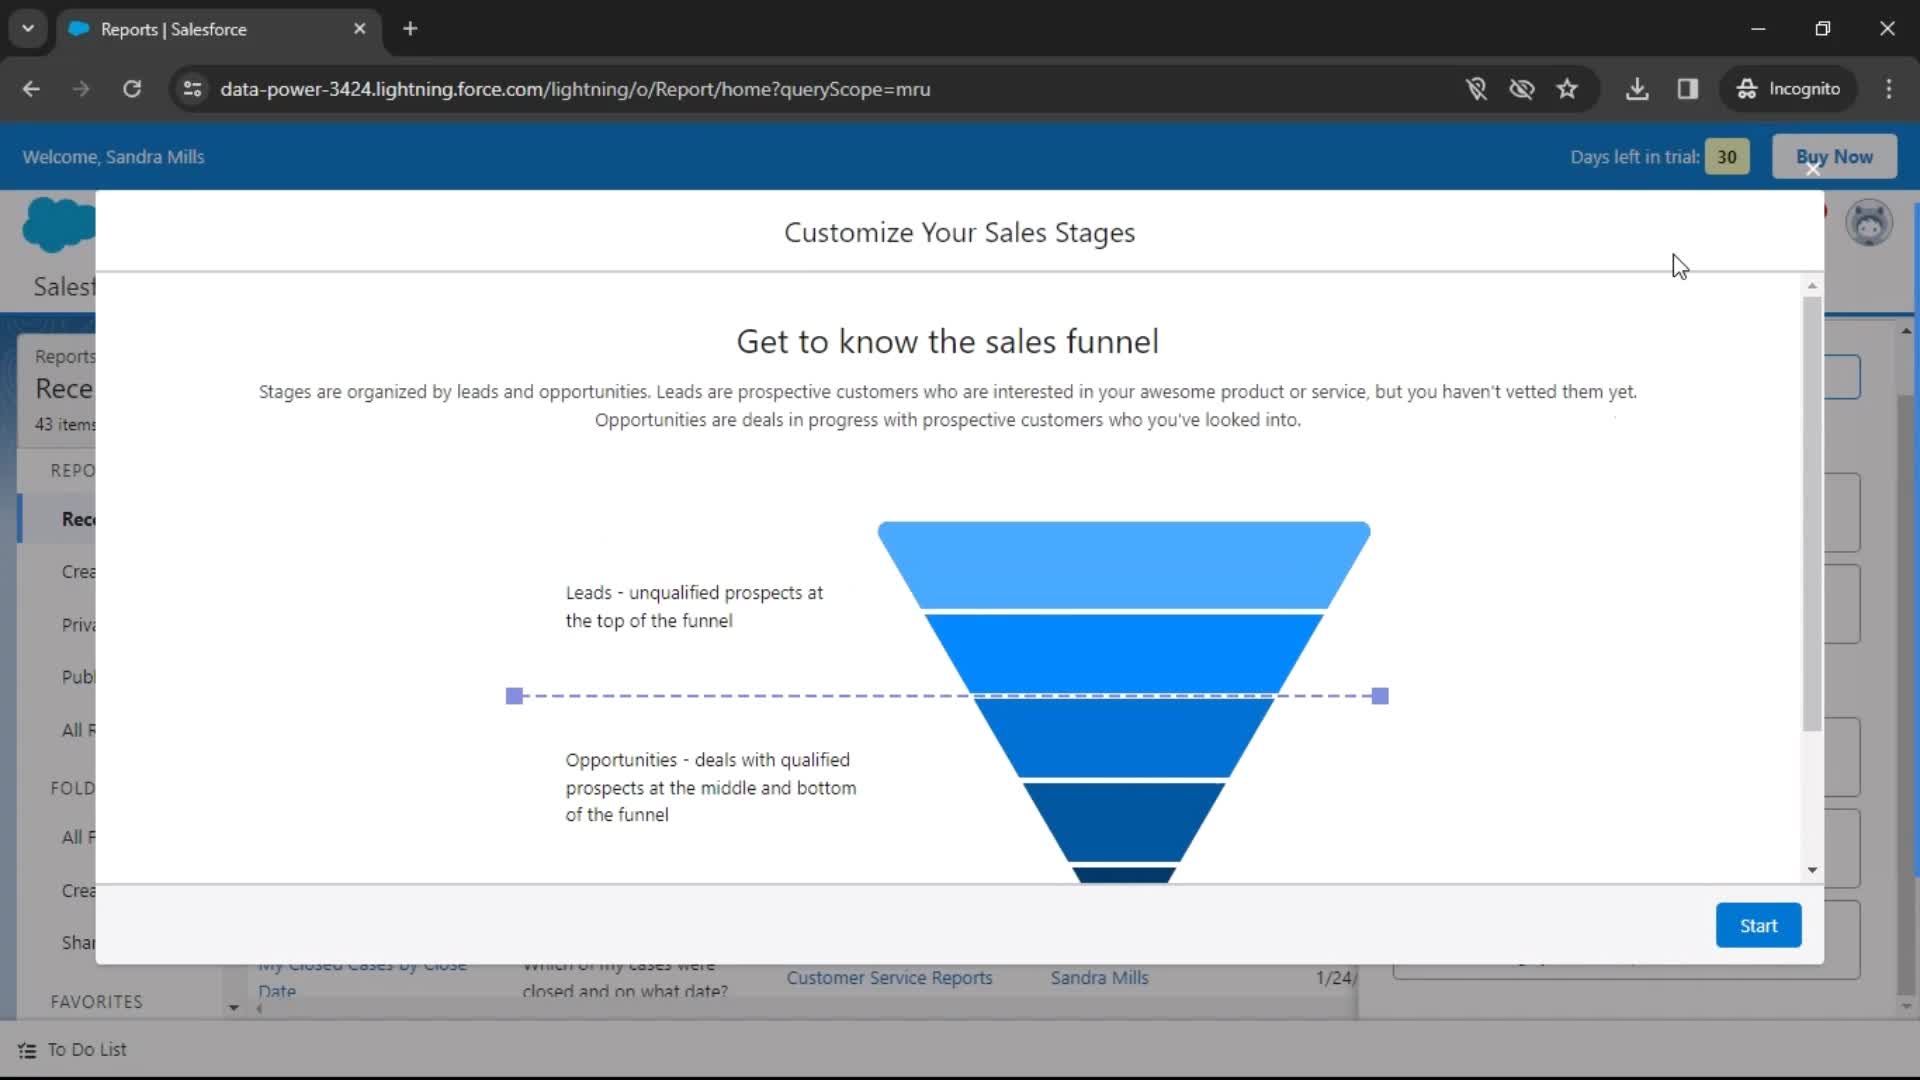Click the Opportunities description text
This screenshot has width=1920, height=1080.
[711, 787]
